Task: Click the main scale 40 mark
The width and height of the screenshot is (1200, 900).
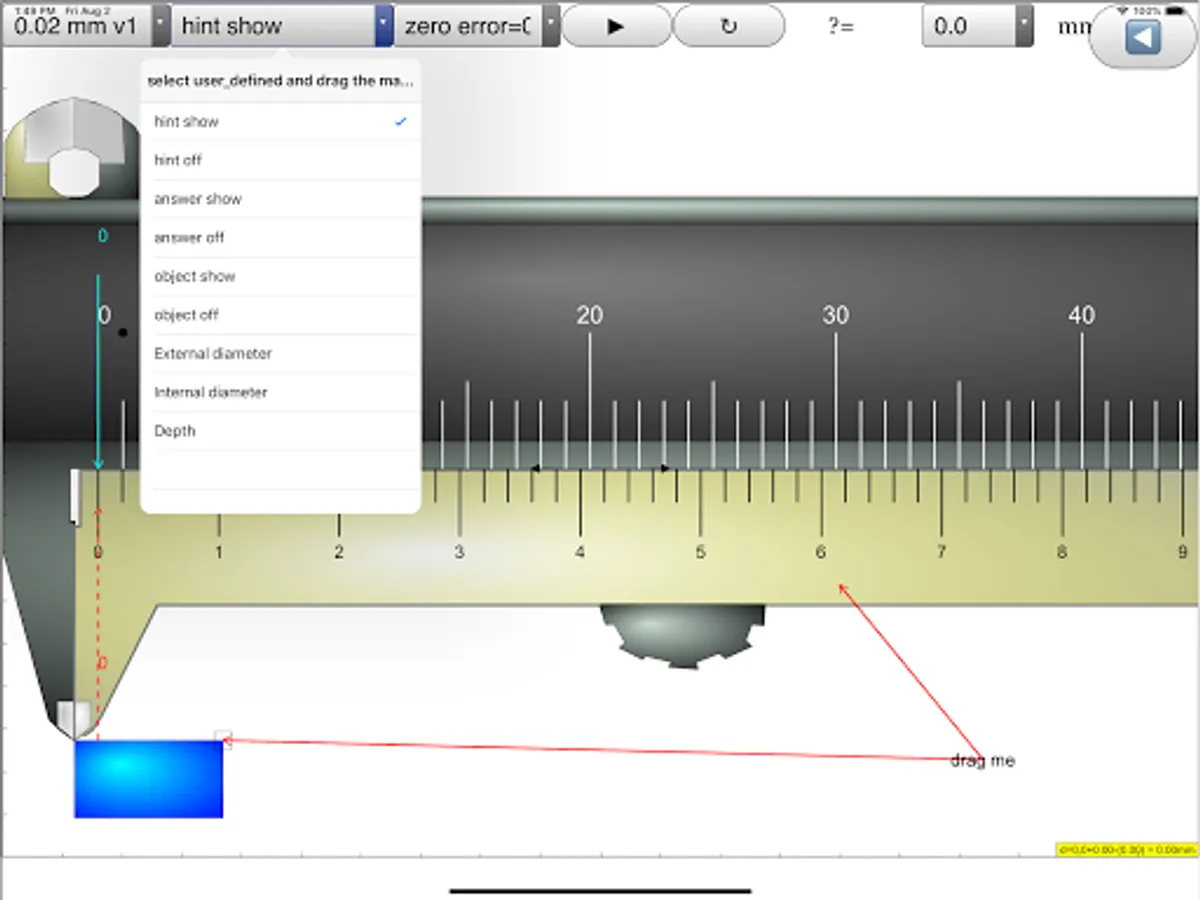Action: tap(1081, 316)
